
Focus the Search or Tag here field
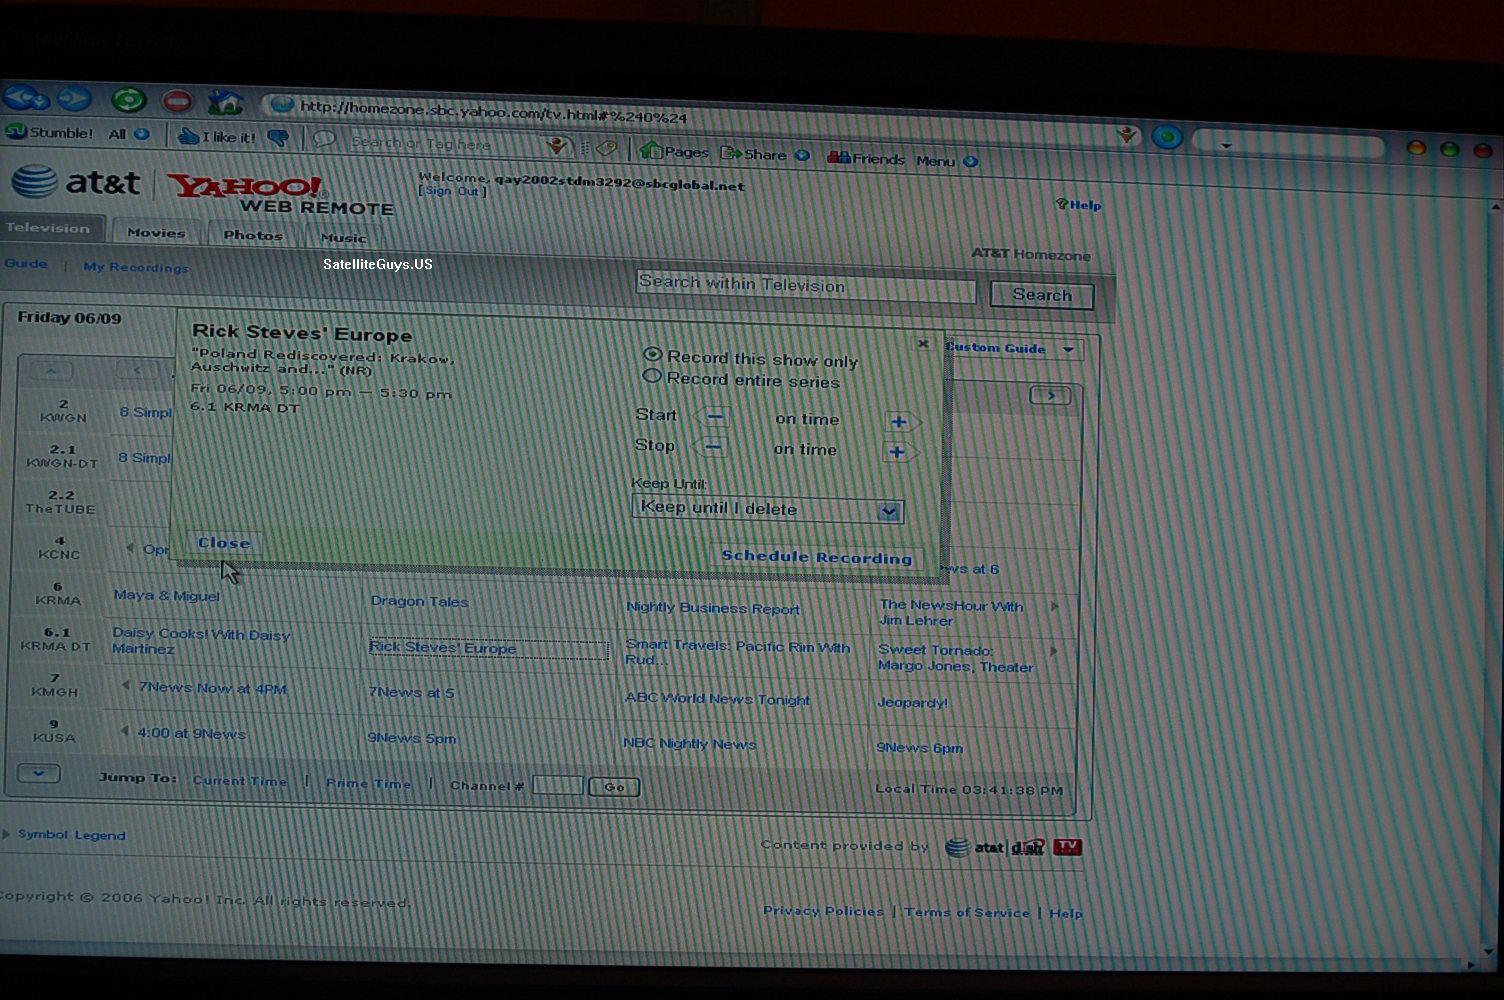445,144
